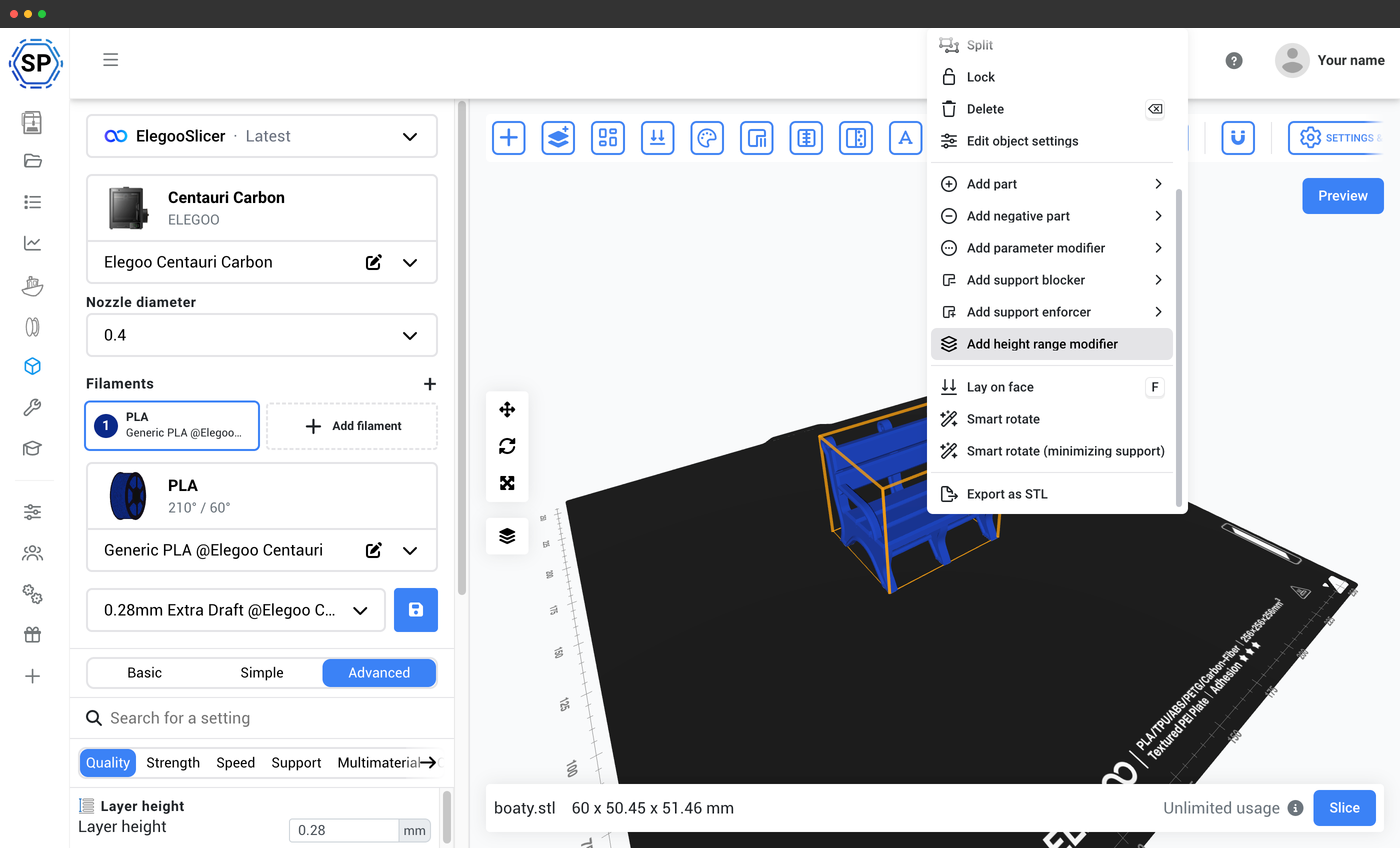Click the arrange objects grid toolbar icon
The width and height of the screenshot is (1400, 848).
point(608,138)
